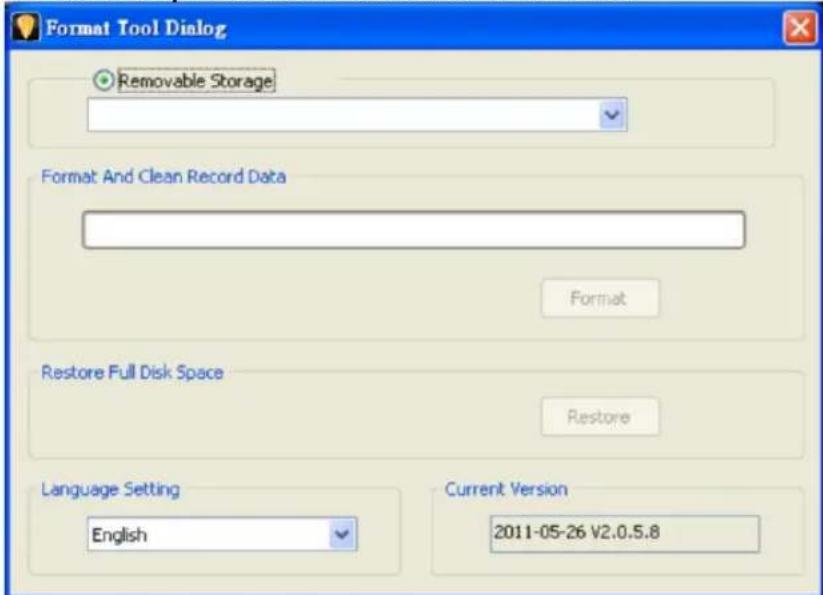Click the 'Current Version' group label
The height and width of the screenshot is (595, 823).
(506, 489)
